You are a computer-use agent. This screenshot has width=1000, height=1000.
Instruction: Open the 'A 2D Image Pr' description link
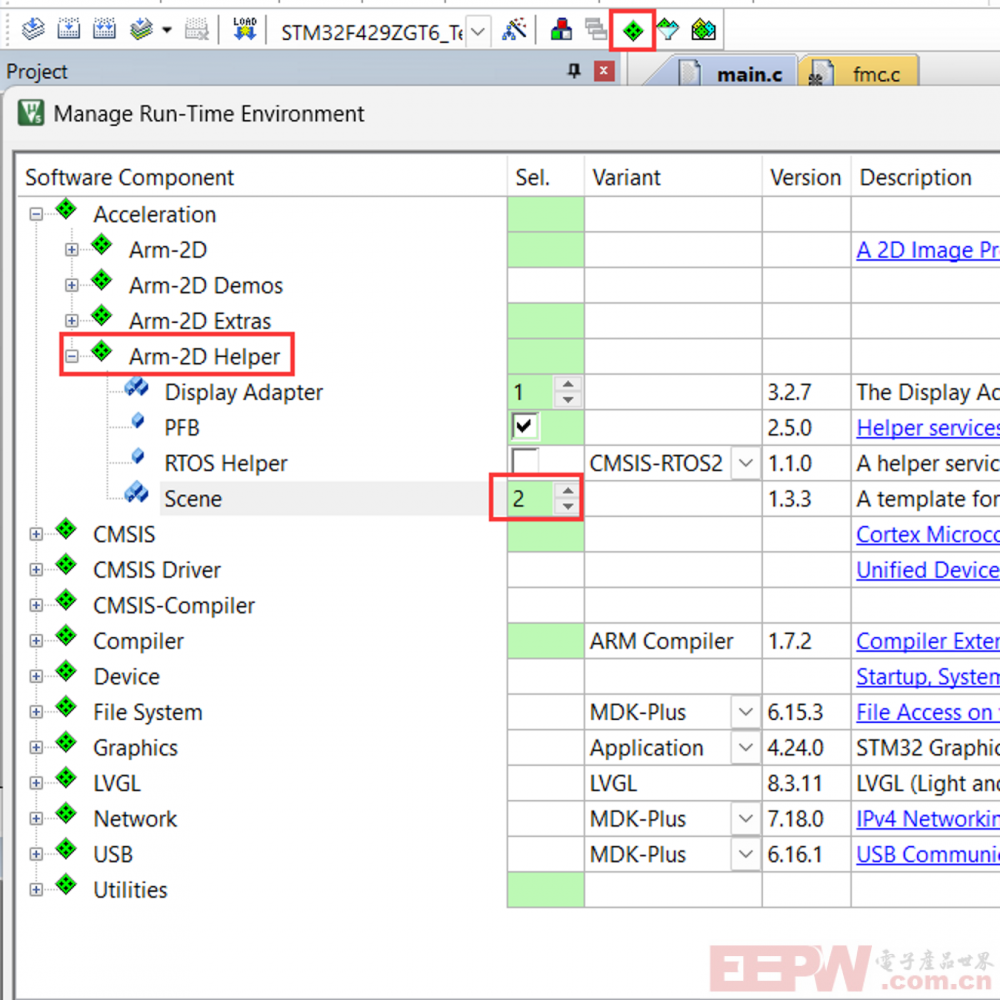(928, 250)
